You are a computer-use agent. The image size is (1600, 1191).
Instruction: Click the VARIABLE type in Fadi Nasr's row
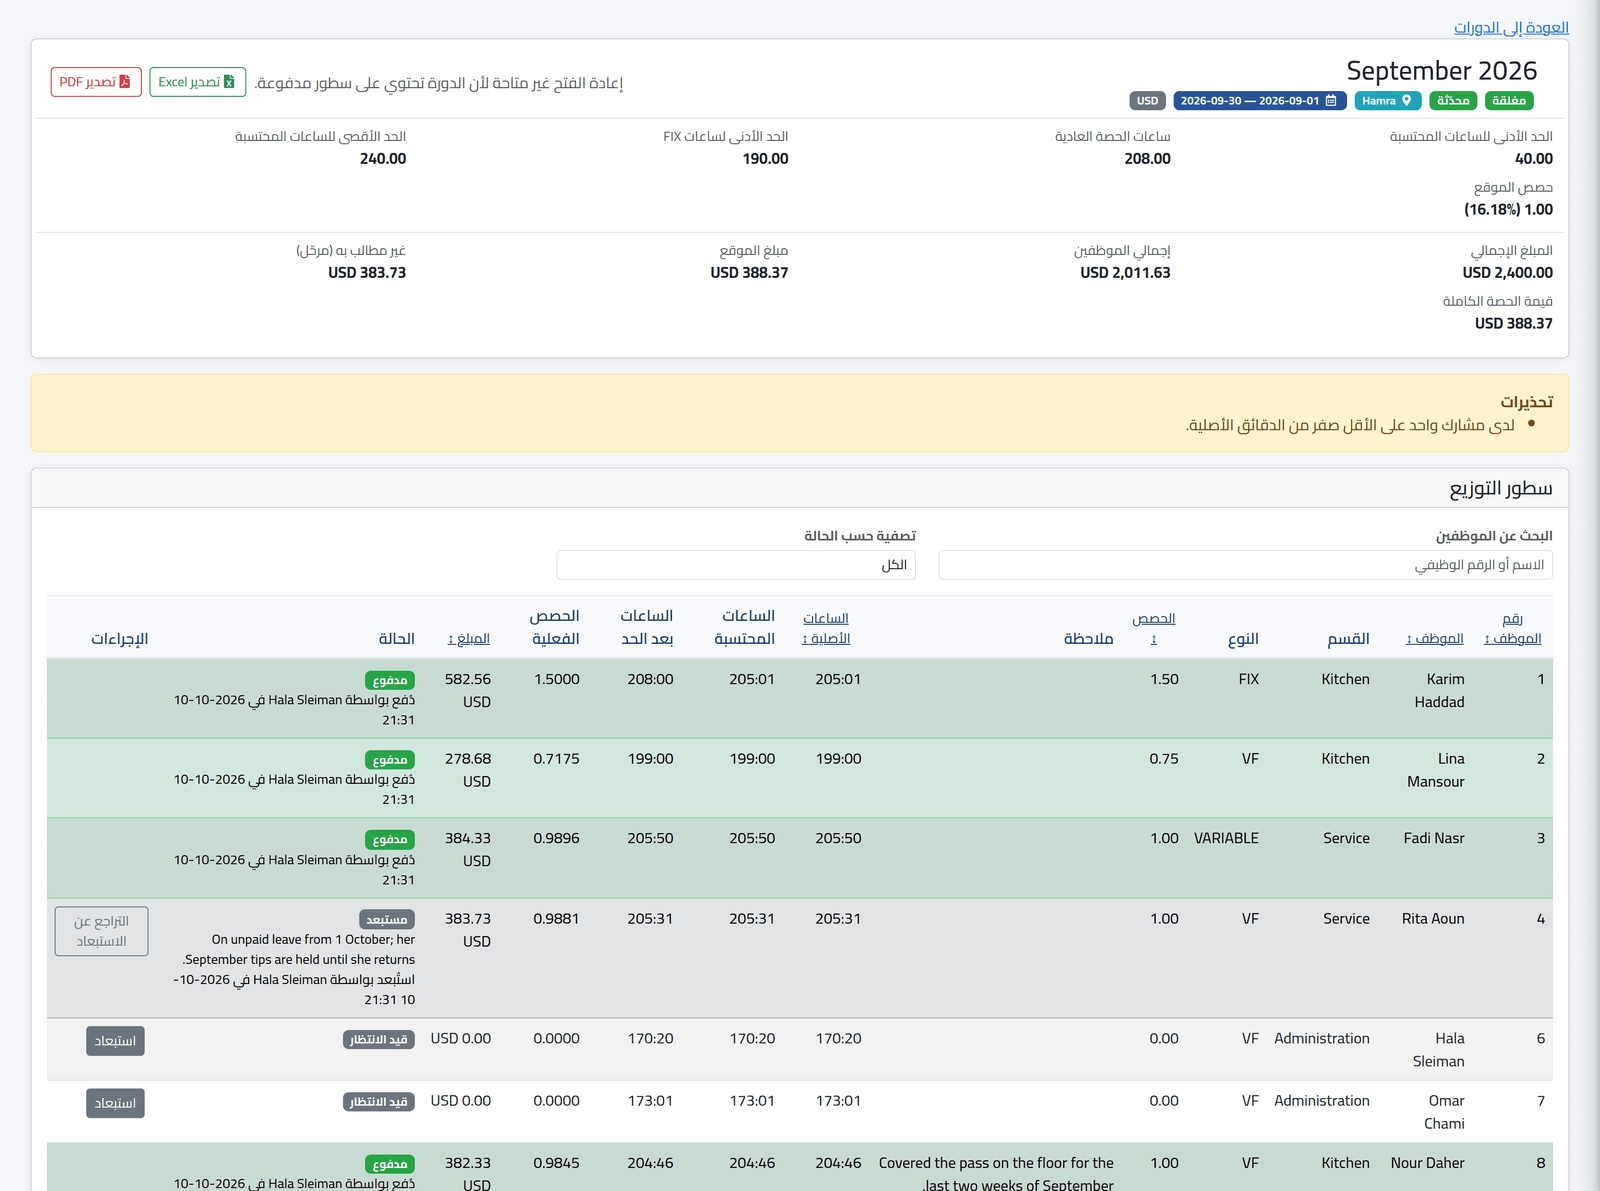(x=1226, y=838)
